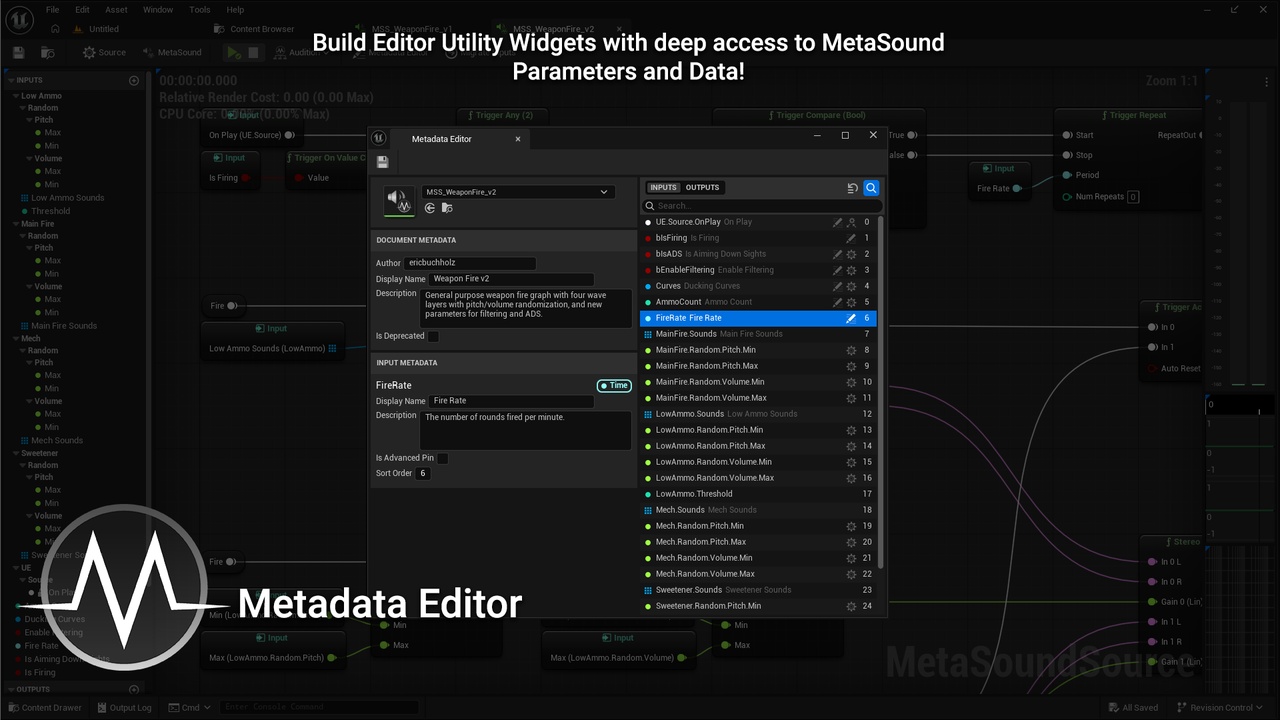Browse to asset with the folder search icon

(447, 208)
